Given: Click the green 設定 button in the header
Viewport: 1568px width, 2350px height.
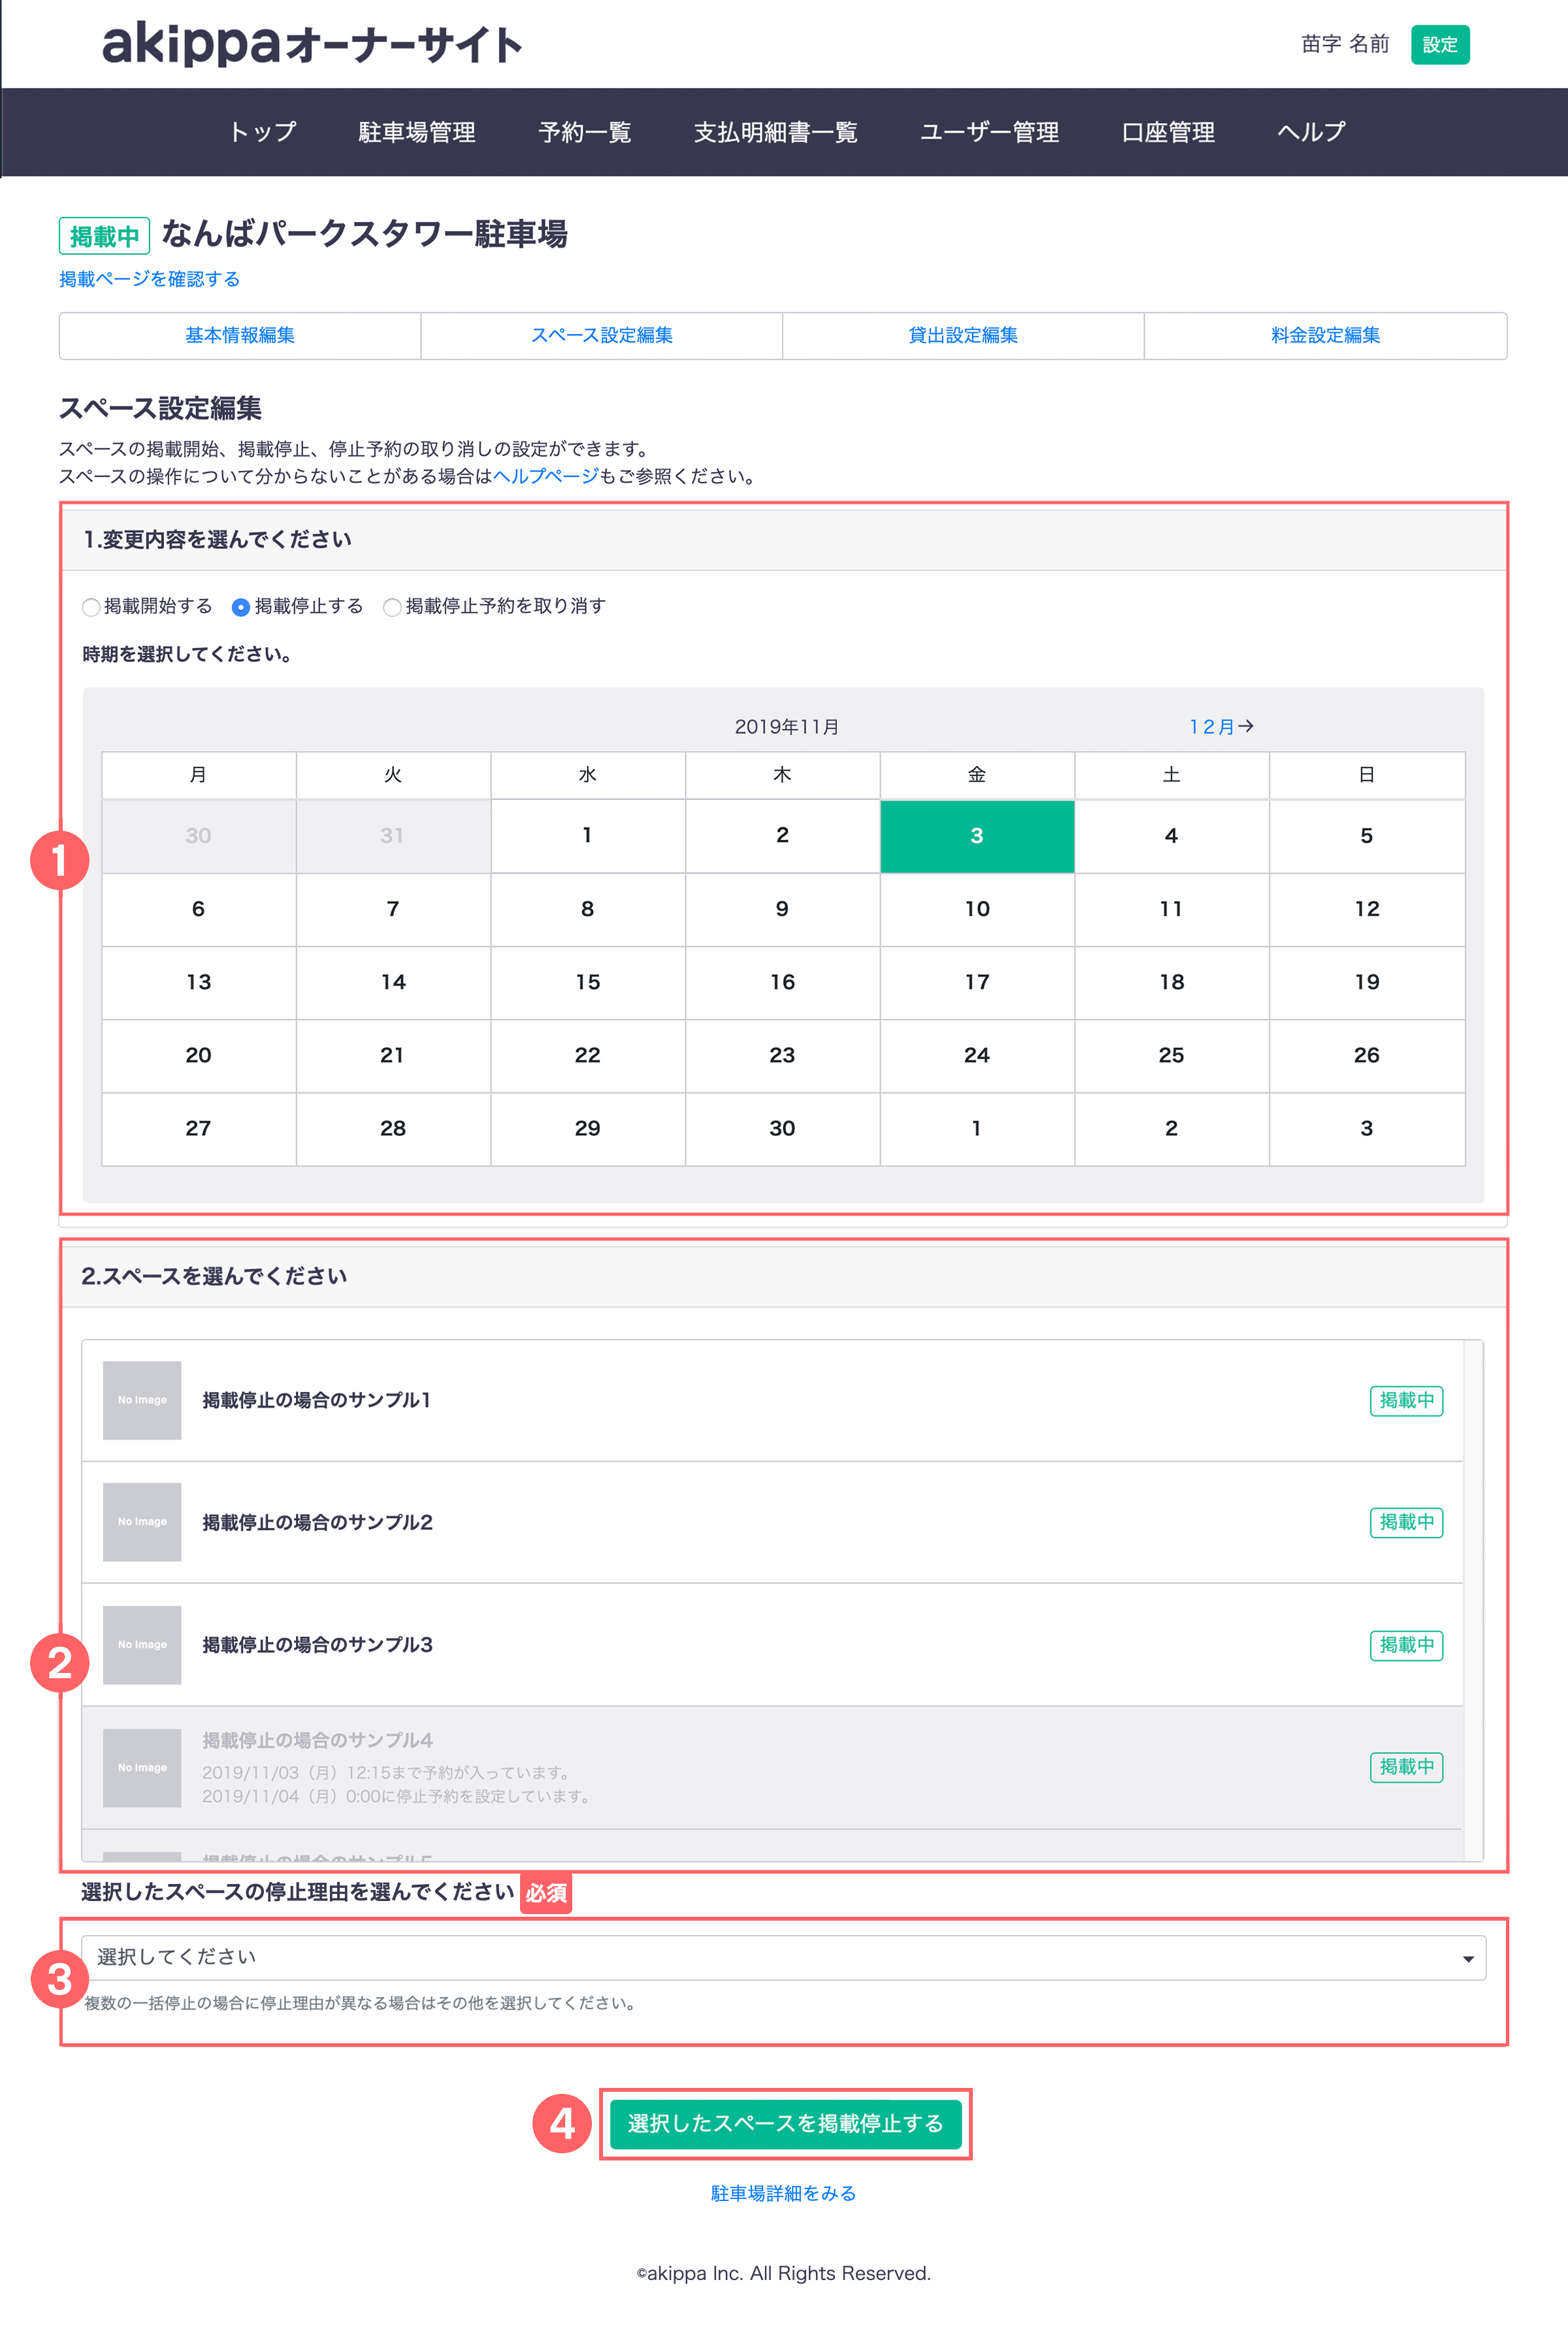Looking at the screenshot, I should [1440, 45].
